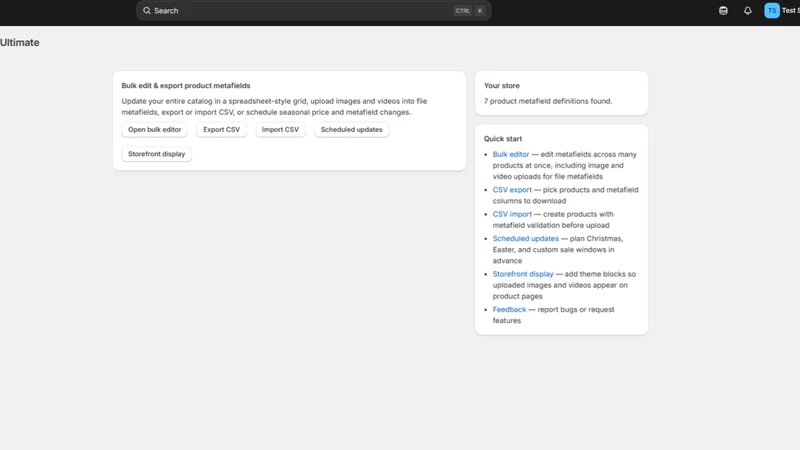800x450 pixels.
Task: Click the 'Your store' heading
Action: (502, 86)
